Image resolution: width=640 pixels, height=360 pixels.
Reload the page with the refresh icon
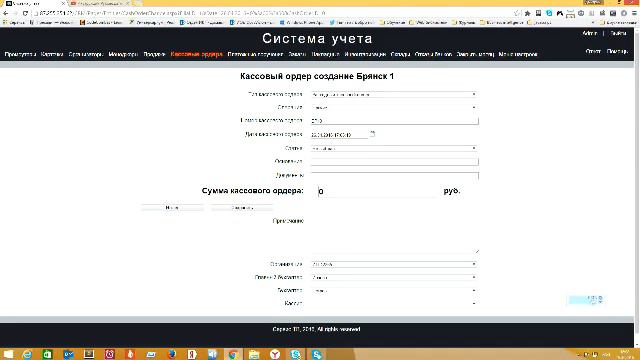tap(25, 13)
